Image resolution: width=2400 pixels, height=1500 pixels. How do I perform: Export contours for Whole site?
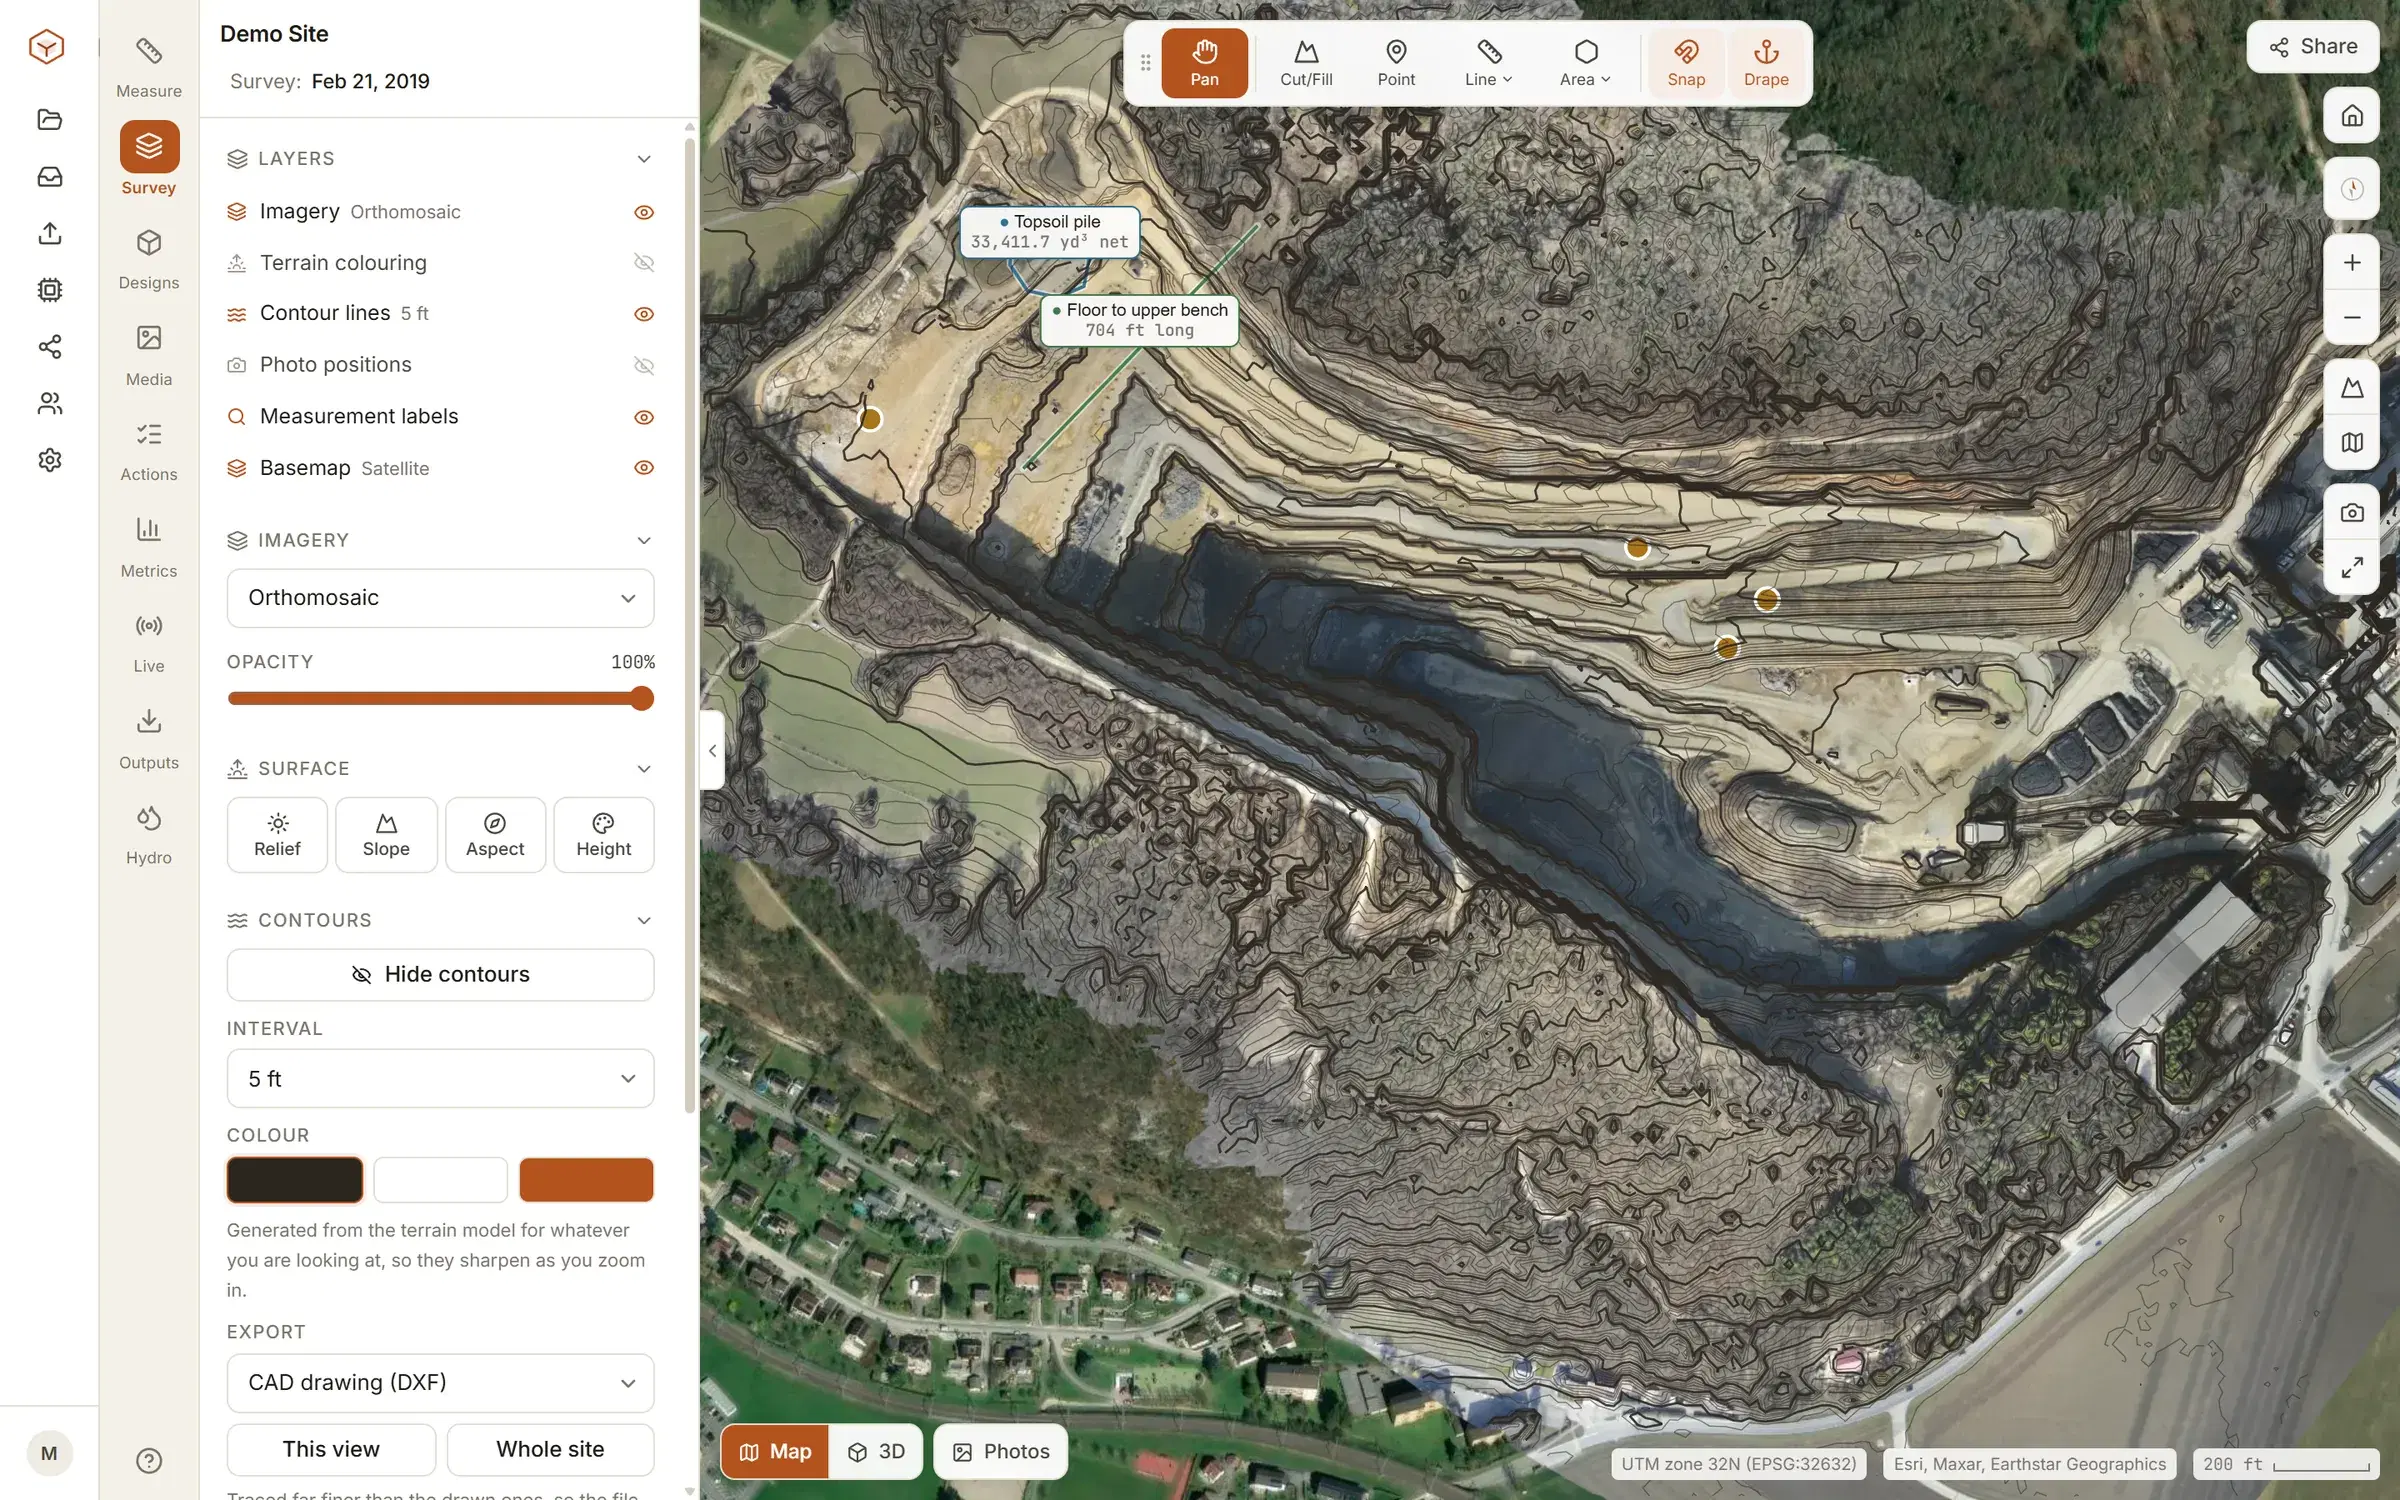coord(550,1450)
